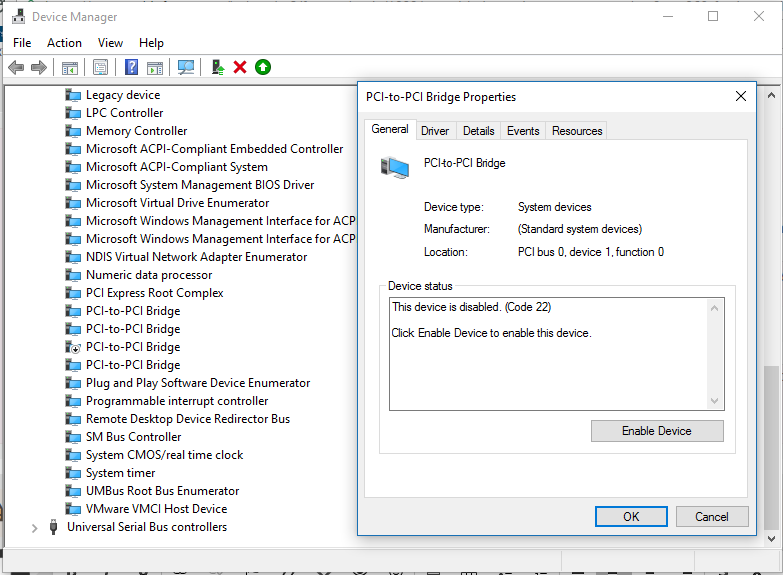
Task: Open the Action menu
Action: pos(64,43)
